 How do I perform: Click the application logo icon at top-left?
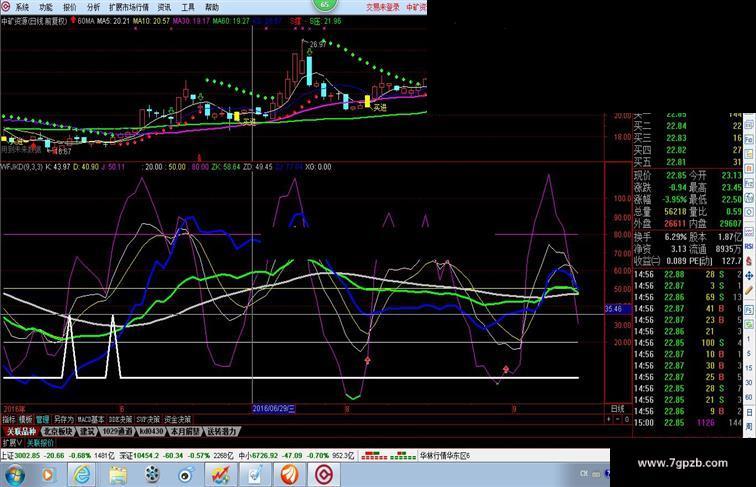pyautogui.click(x=6, y=7)
